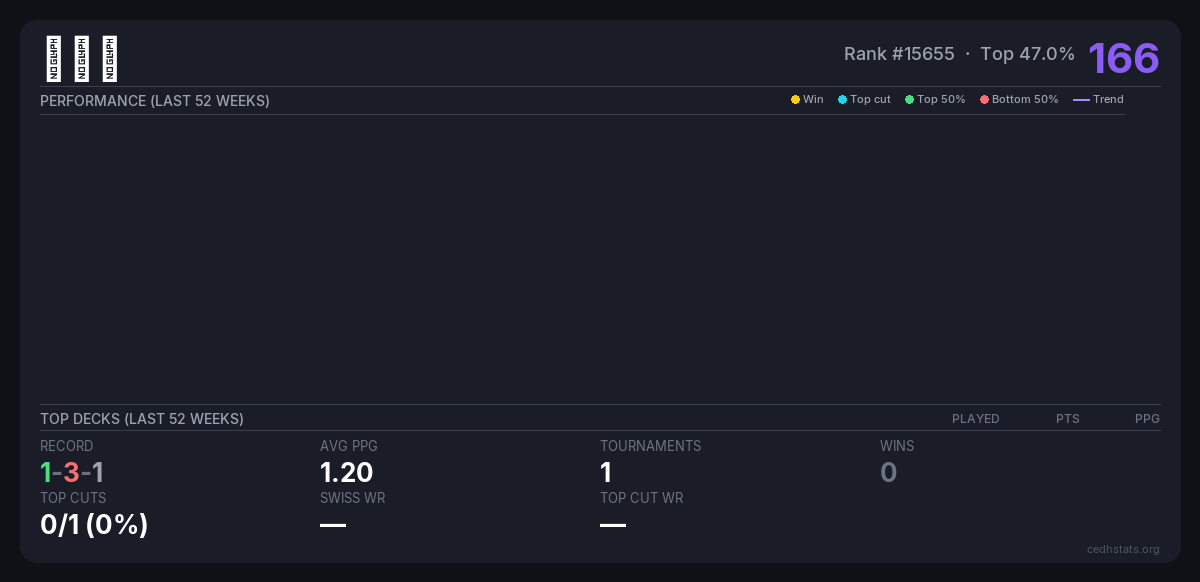The width and height of the screenshot is (1200, 582).
Task: Select the Performance (Last 52 Weeks) heading
Action: 155,101
